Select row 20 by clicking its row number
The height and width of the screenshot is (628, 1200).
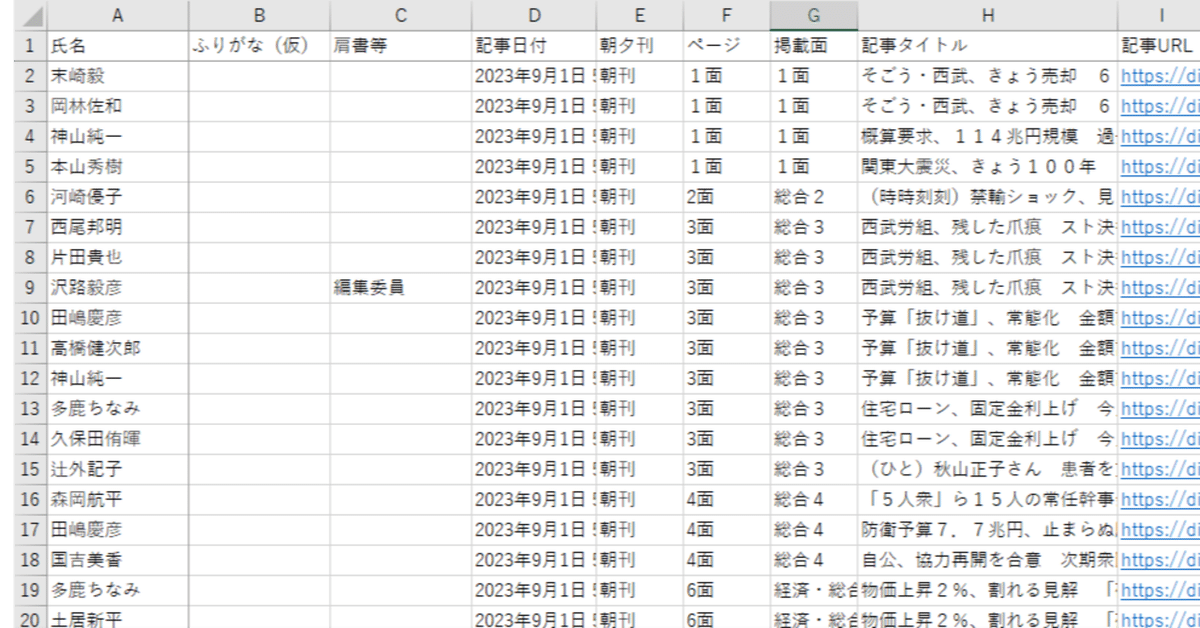tap(15, 617)
